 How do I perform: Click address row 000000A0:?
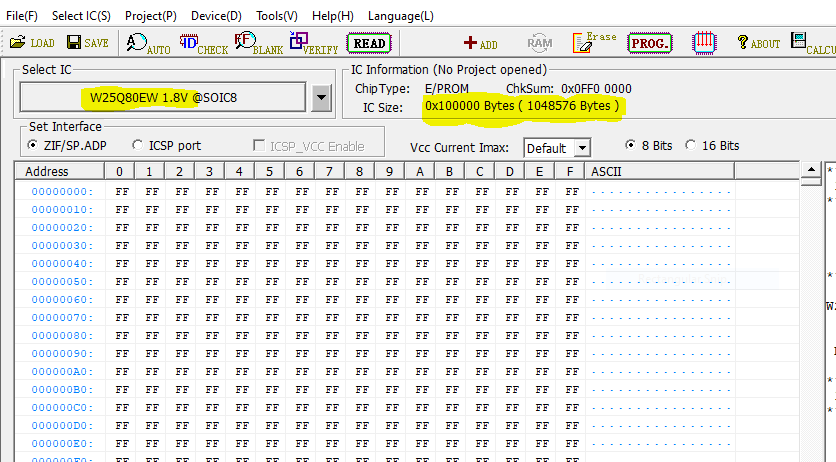pyautogui.click(x=62, y=372)
